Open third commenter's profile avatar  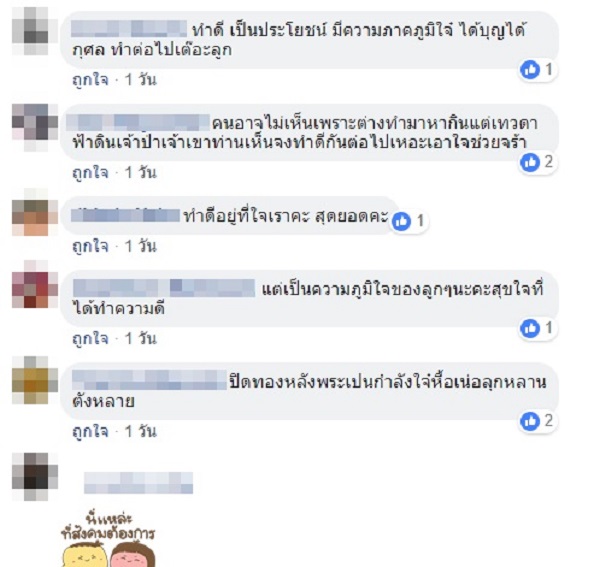(35, 212)
